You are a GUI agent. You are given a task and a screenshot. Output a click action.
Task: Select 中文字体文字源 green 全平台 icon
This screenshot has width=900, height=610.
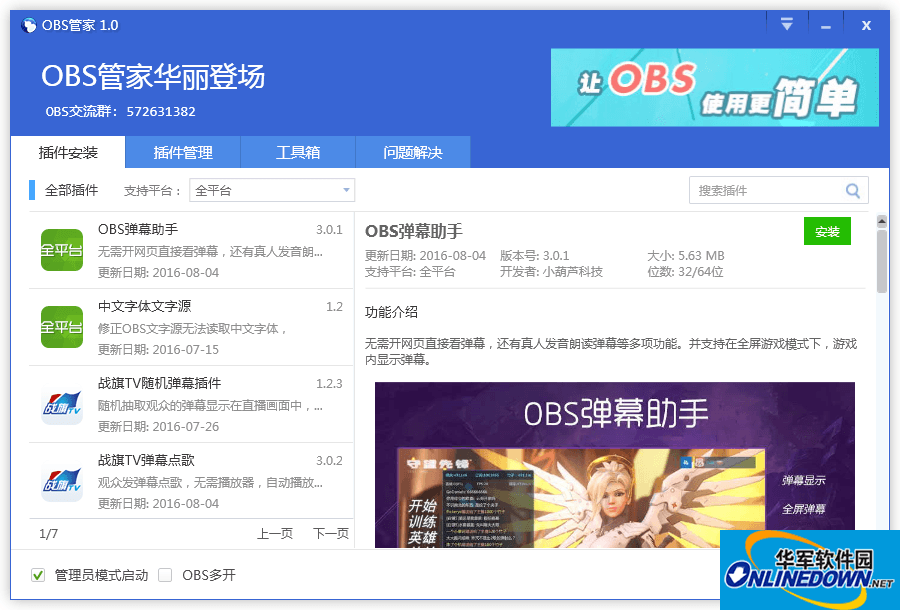pyautogui.click(x=62, y=327)
